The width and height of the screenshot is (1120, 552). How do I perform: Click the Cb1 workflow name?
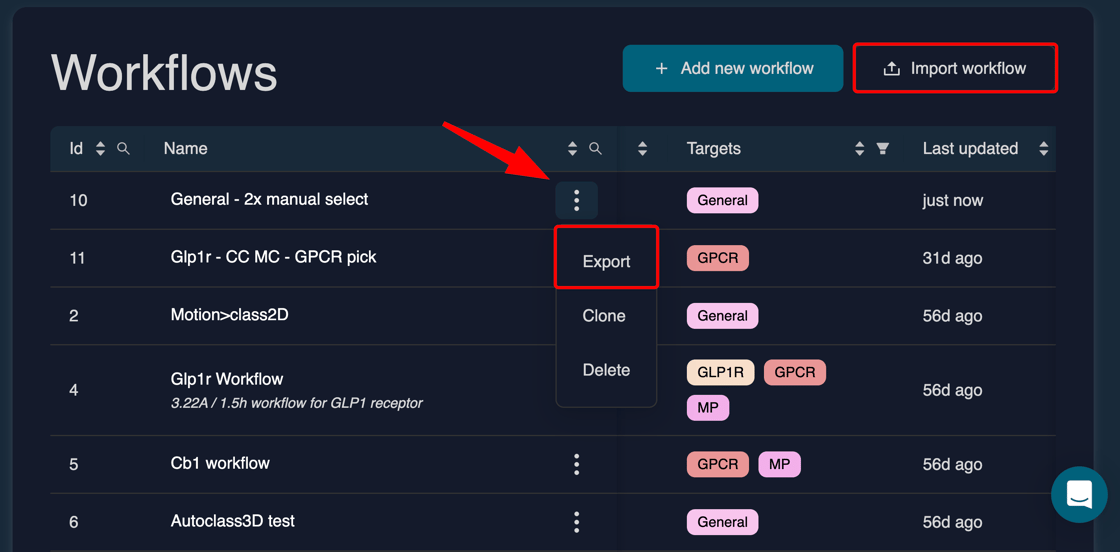pos(220,463)
